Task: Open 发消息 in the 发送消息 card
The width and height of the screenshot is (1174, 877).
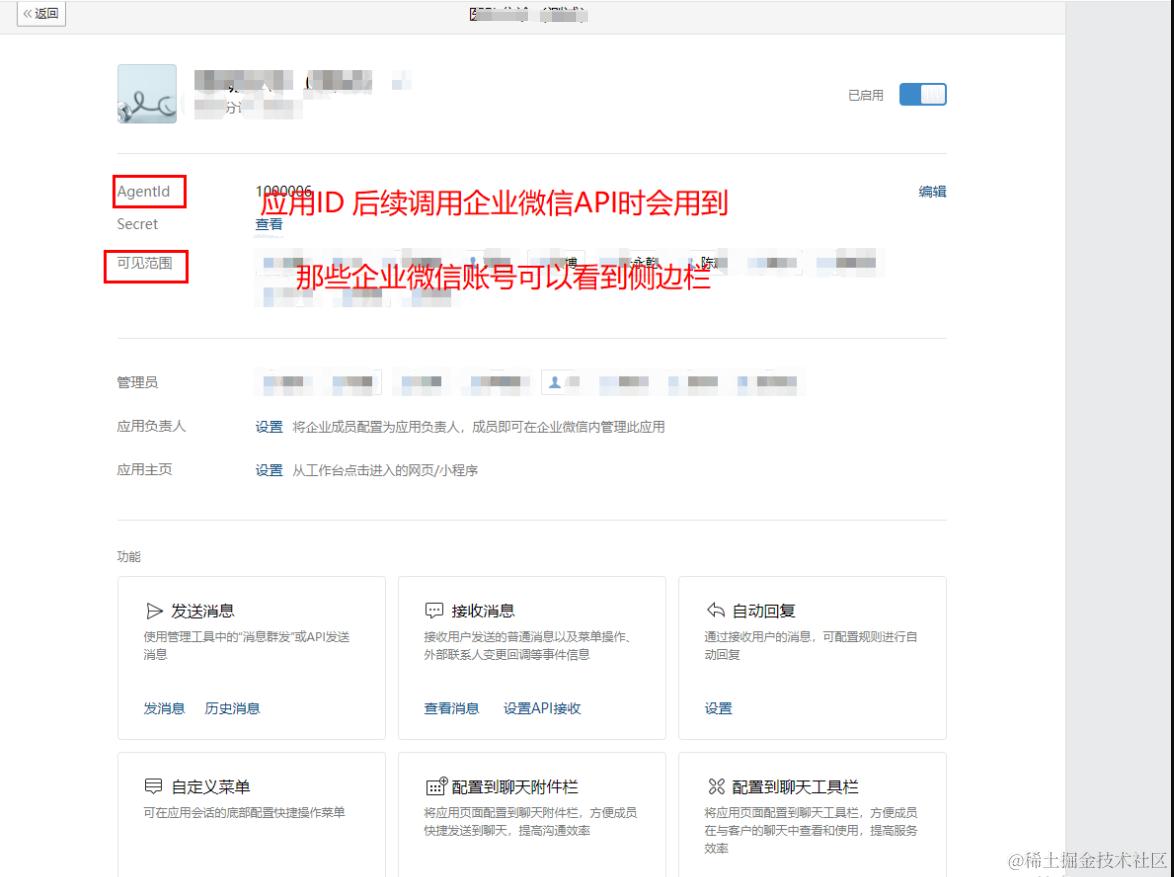Action: pos(164,708)
